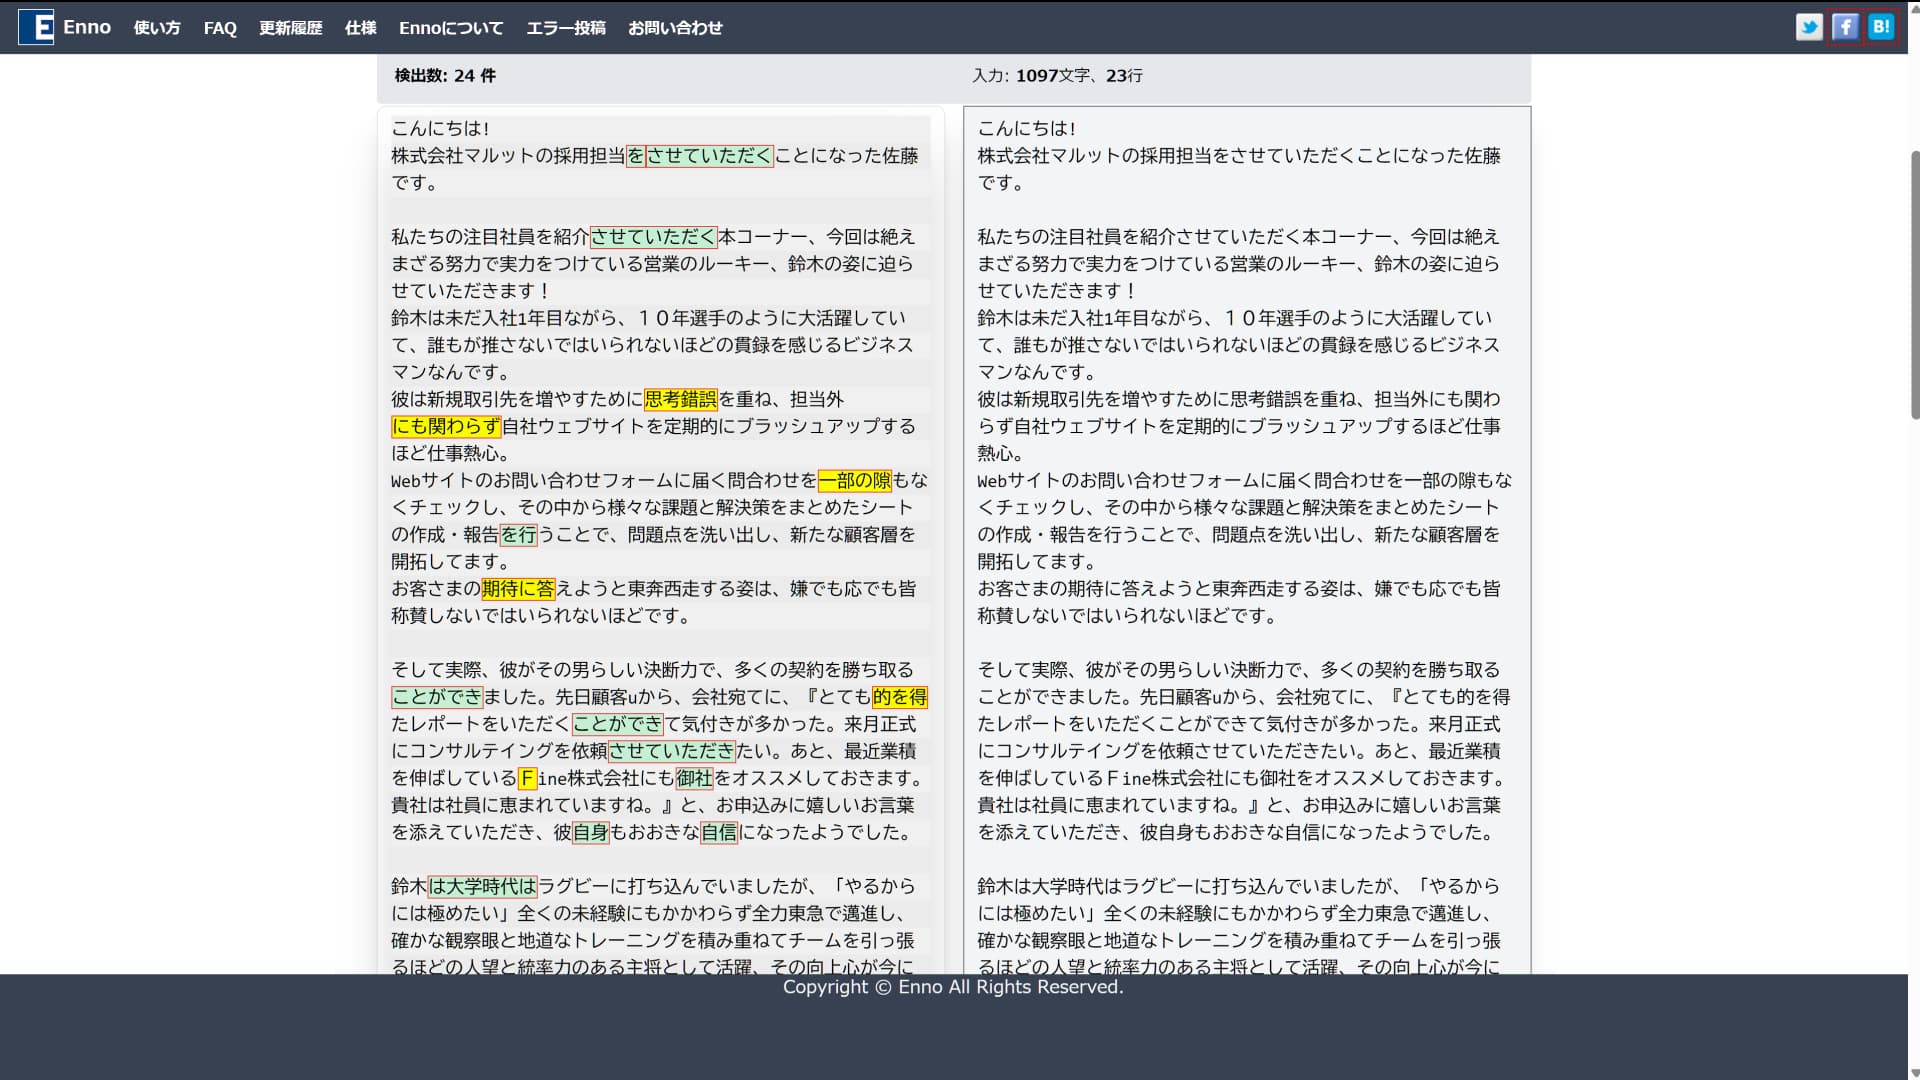The width and height of the screenshot is (1920, 1080).
Task: Click the Hatena Bookmark B! icon
Action: tap(1881, 27)
